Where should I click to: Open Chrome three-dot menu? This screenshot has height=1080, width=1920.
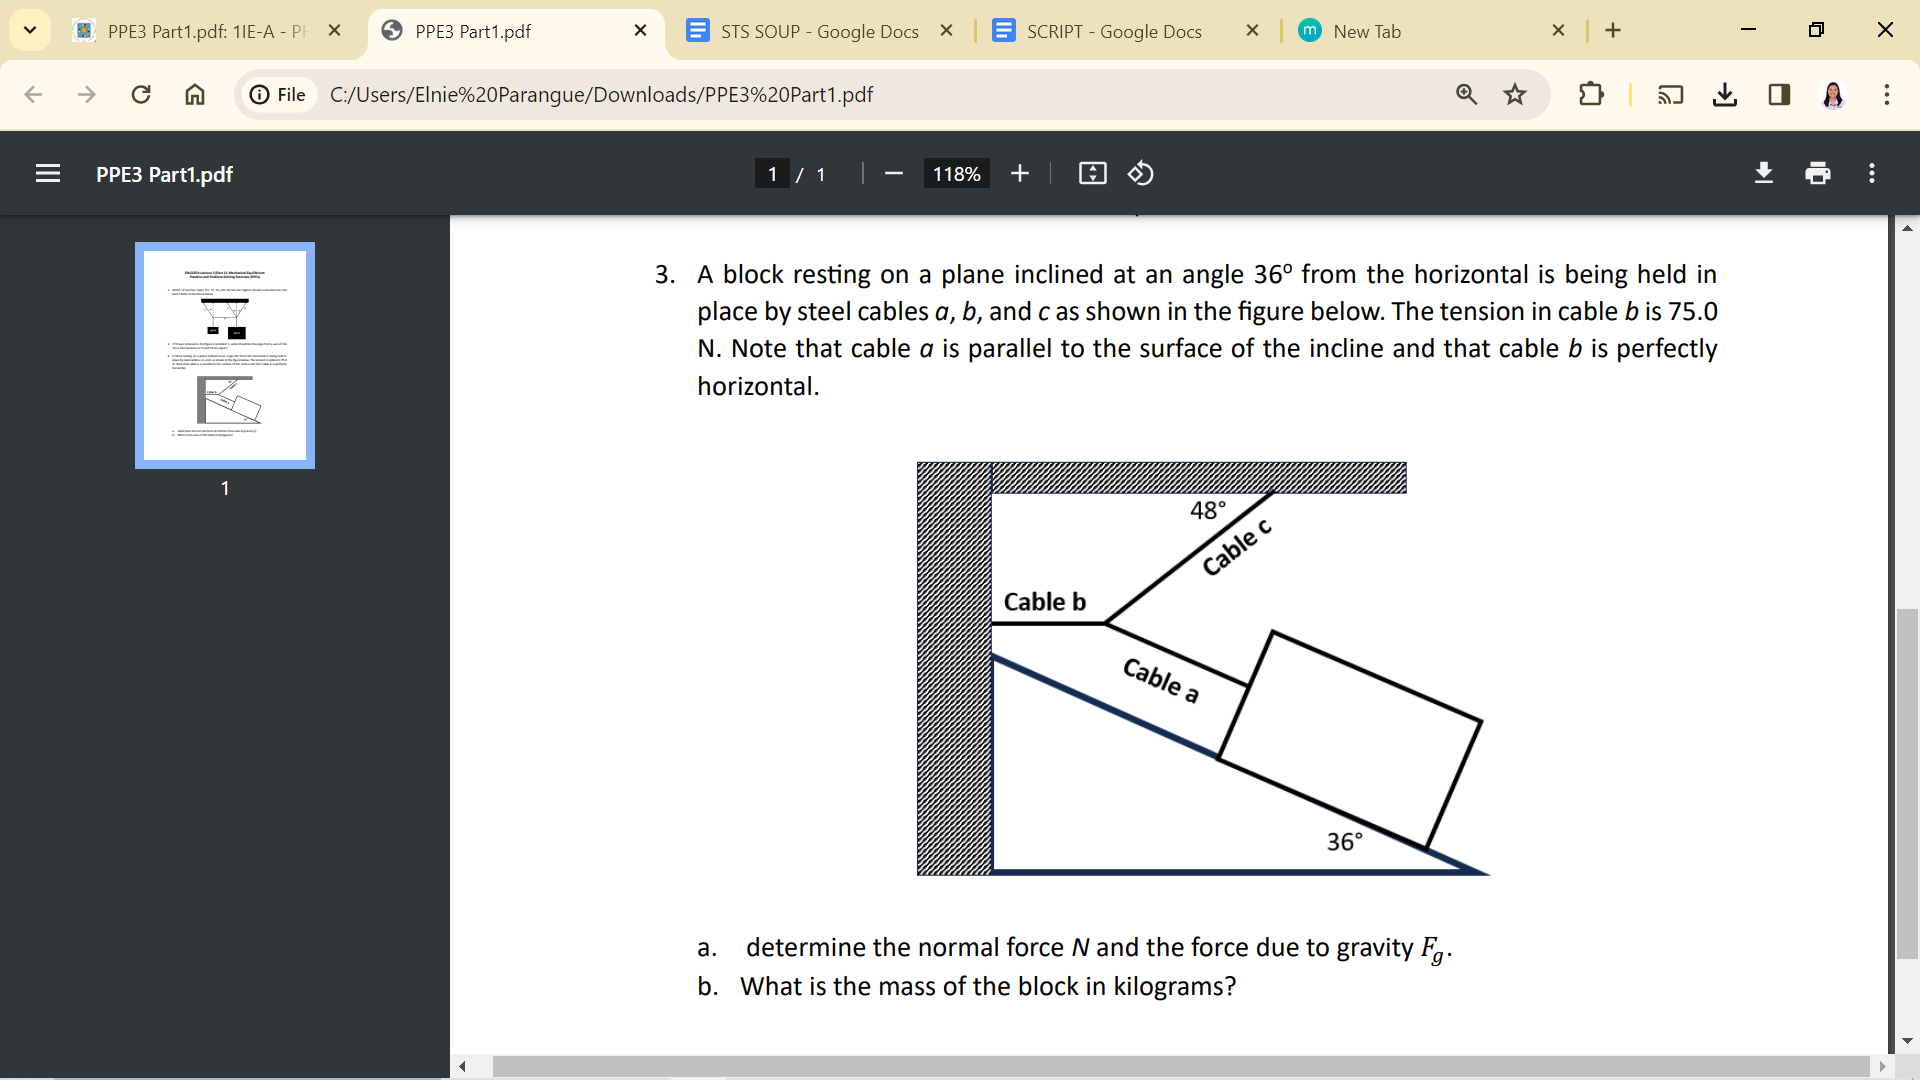[x=1887, y=94]
